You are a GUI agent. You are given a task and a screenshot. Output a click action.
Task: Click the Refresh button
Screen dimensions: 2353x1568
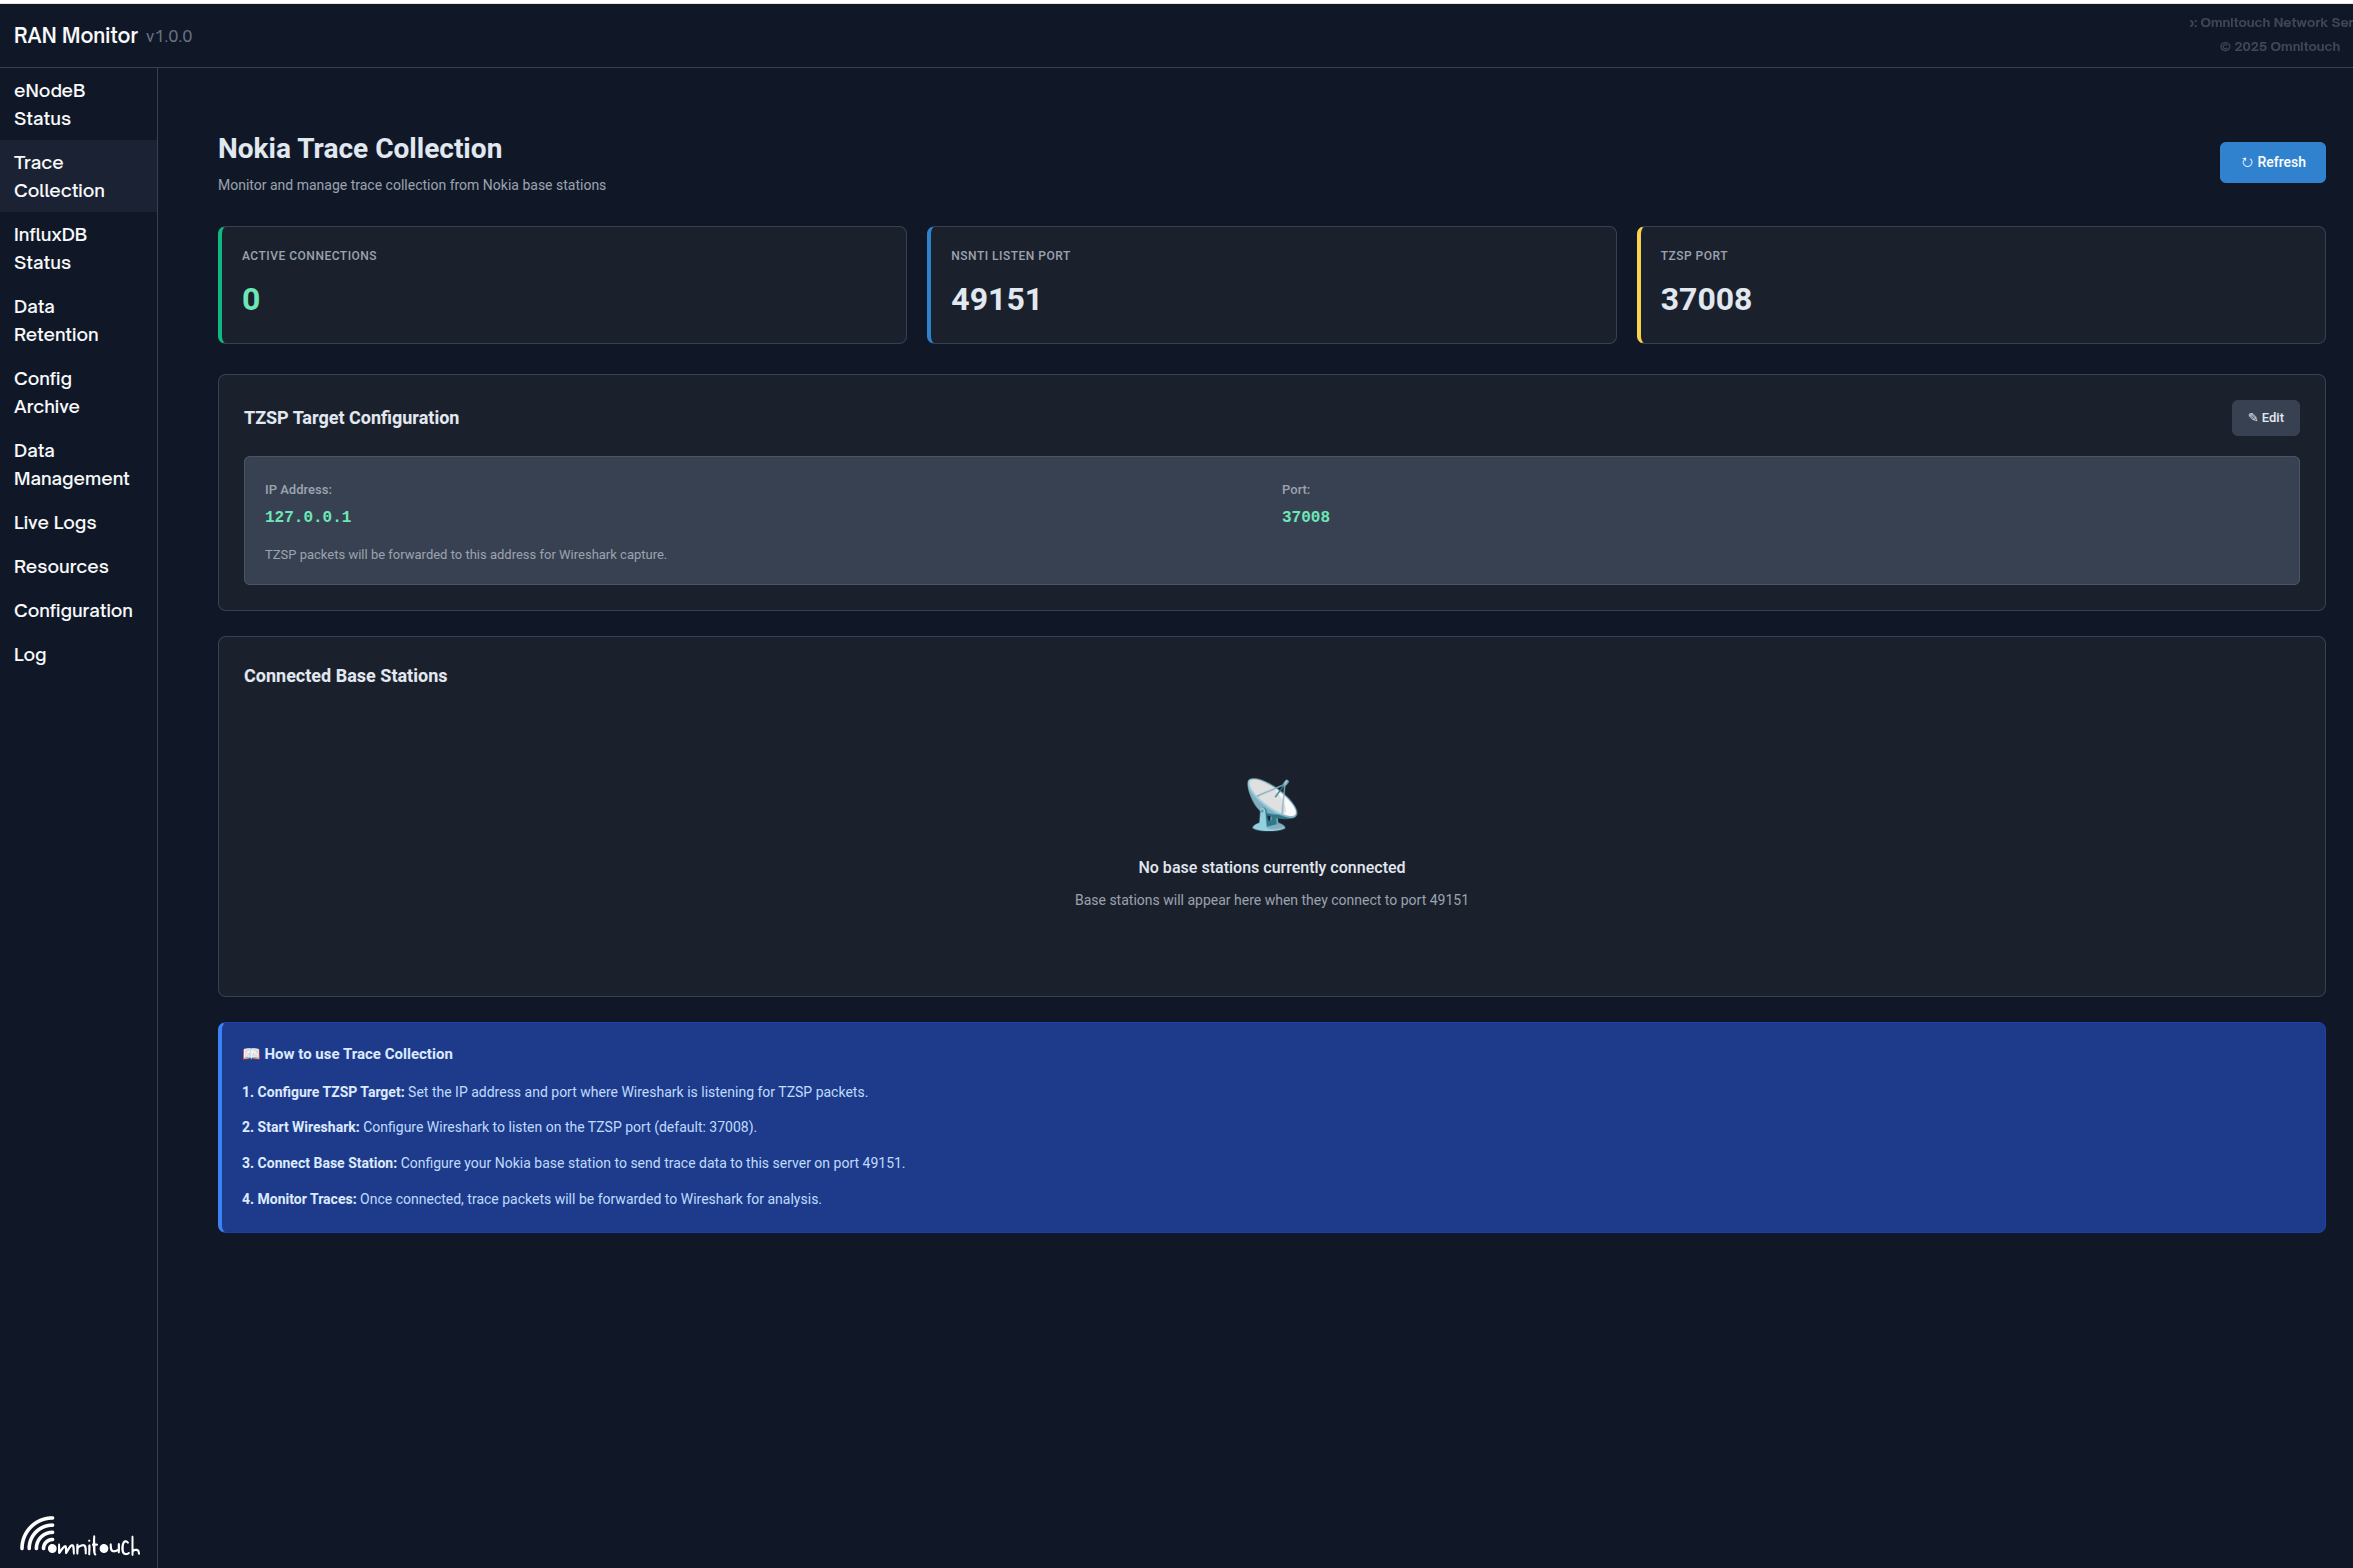click(x=2272, y=162)
